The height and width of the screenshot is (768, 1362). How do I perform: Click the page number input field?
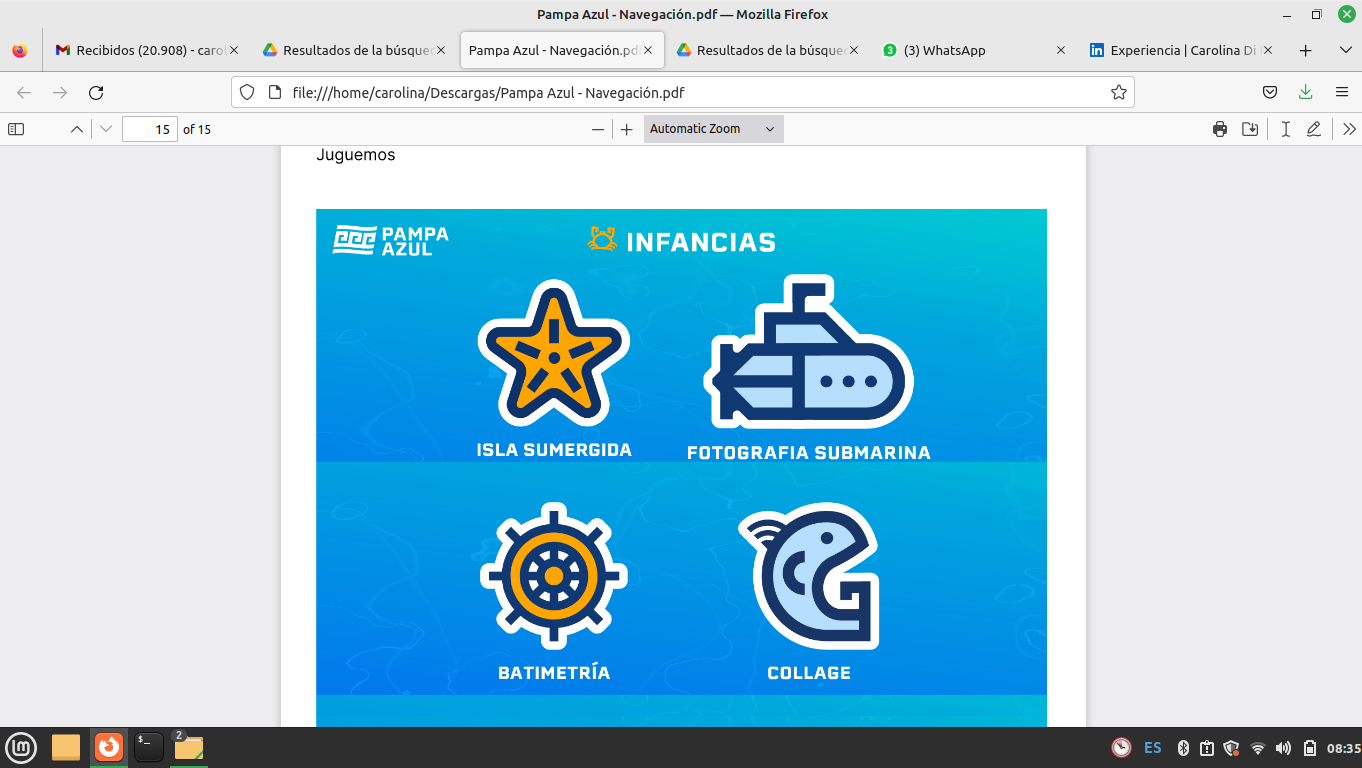pos(150,129)
